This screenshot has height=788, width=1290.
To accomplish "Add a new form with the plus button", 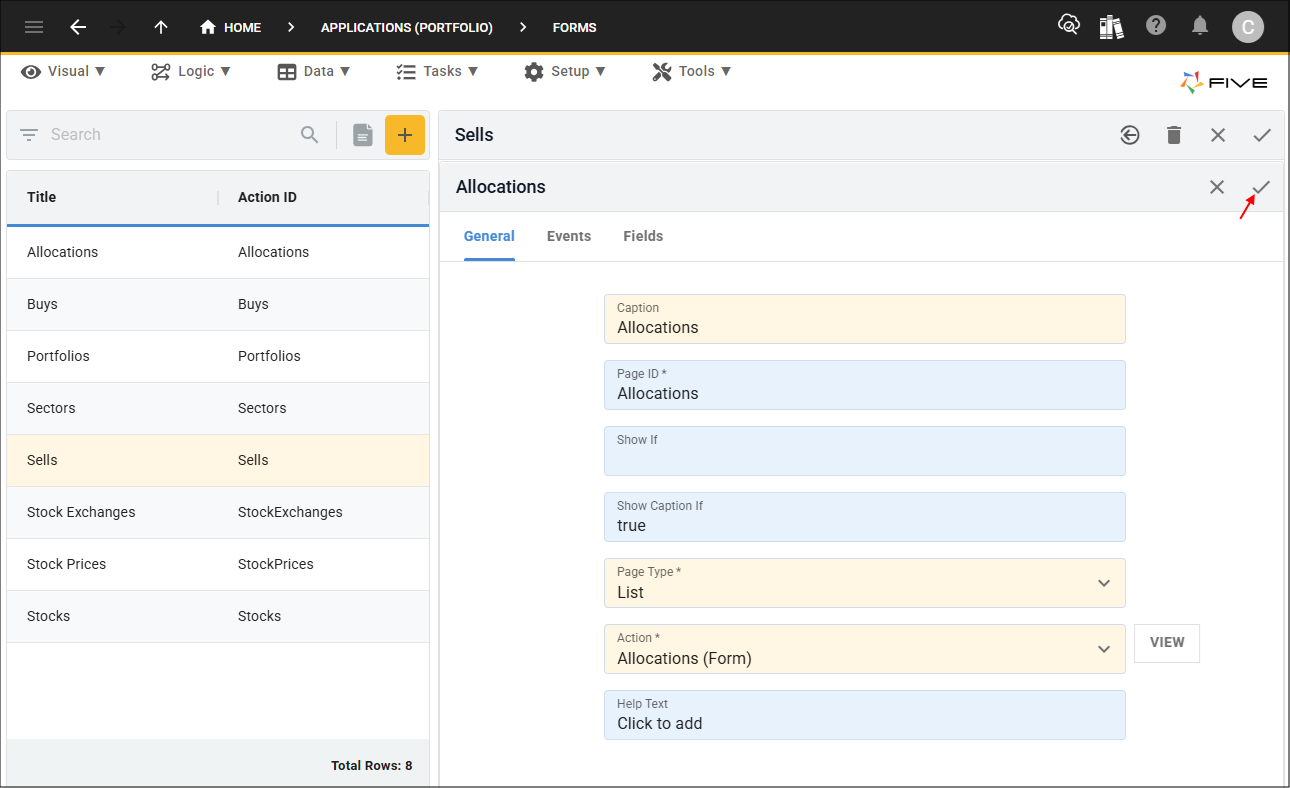I will (405, 135).
